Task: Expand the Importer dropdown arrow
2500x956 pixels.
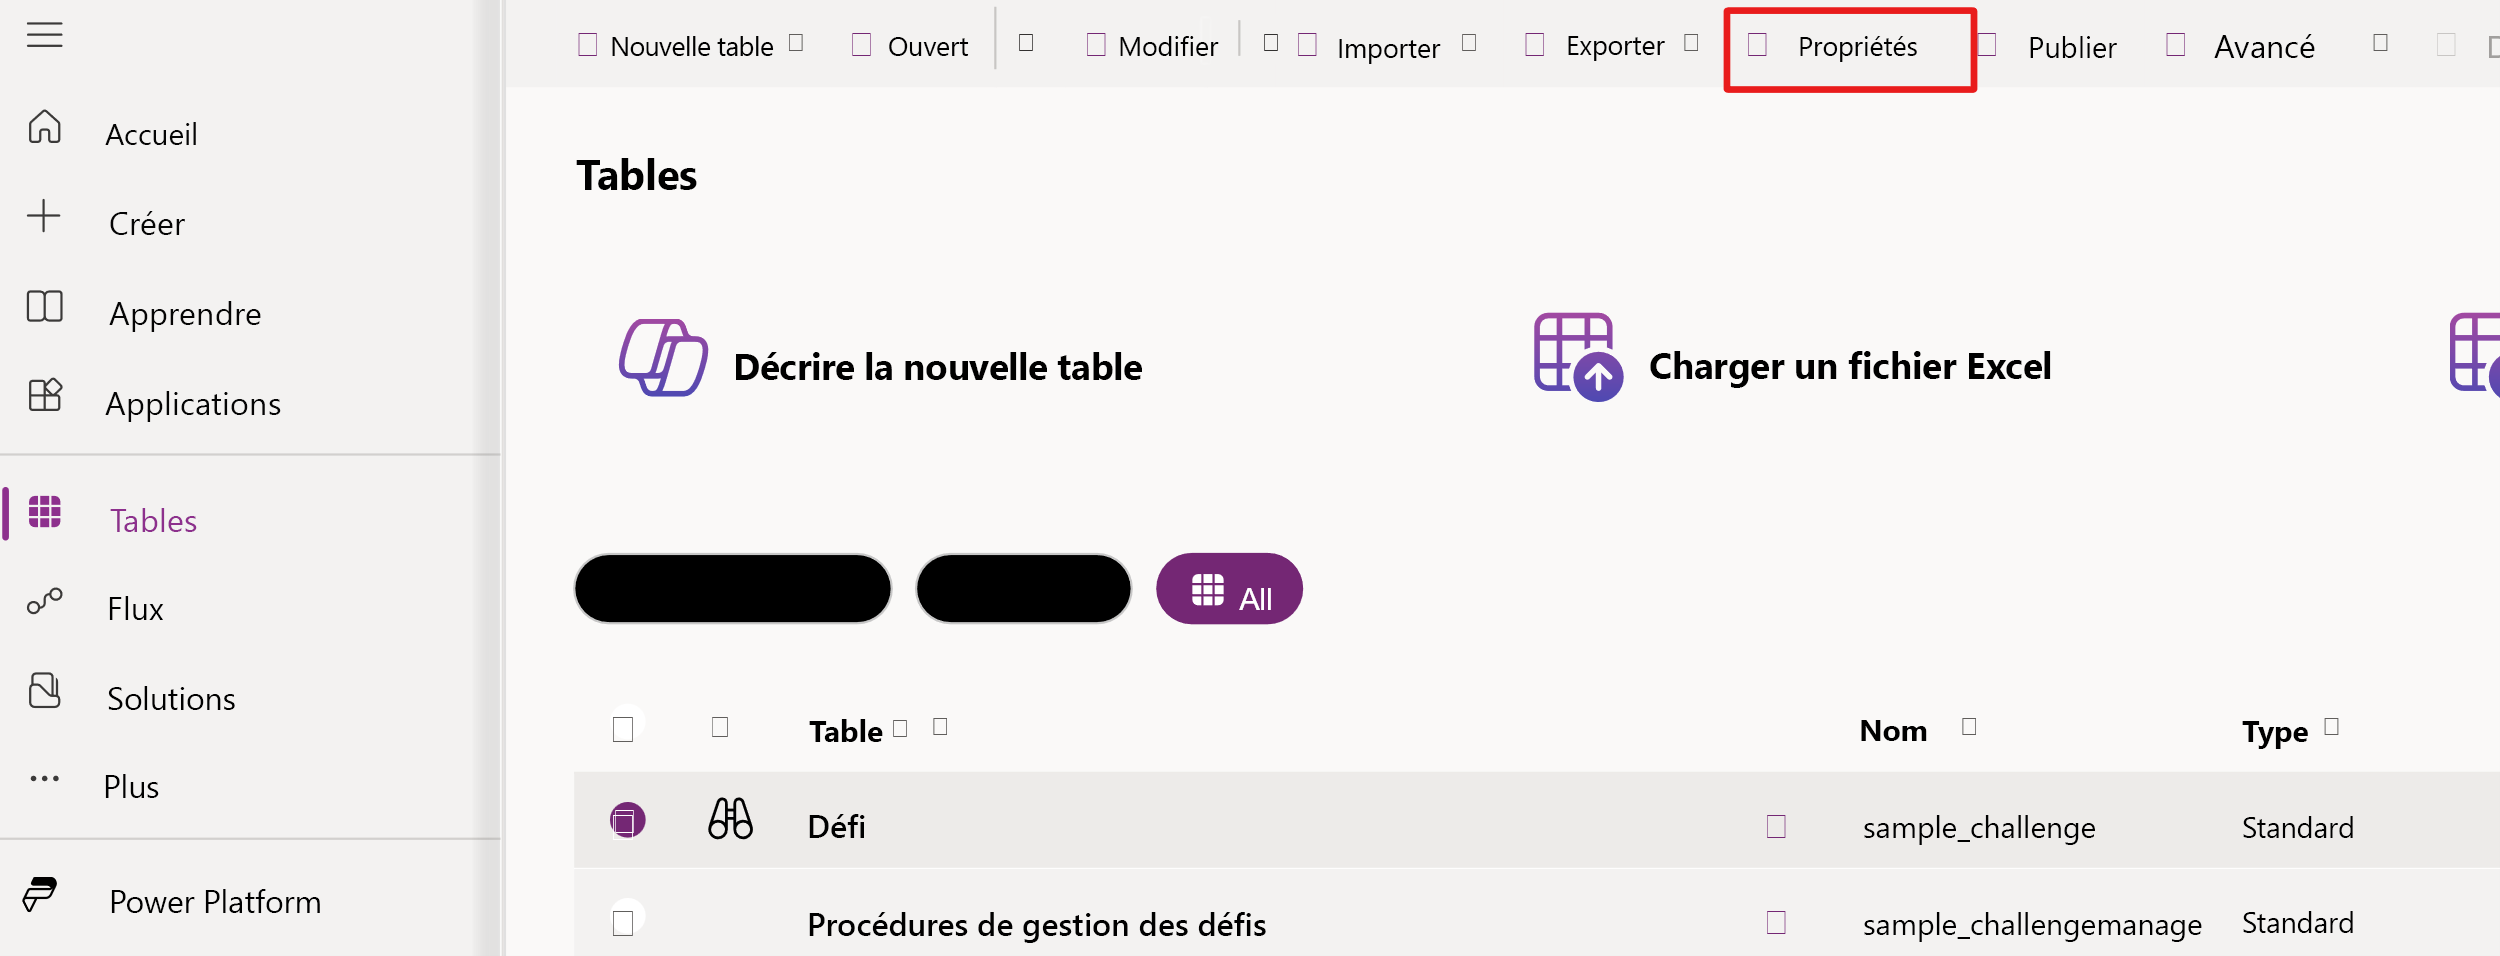Action: pos(1468,44)
